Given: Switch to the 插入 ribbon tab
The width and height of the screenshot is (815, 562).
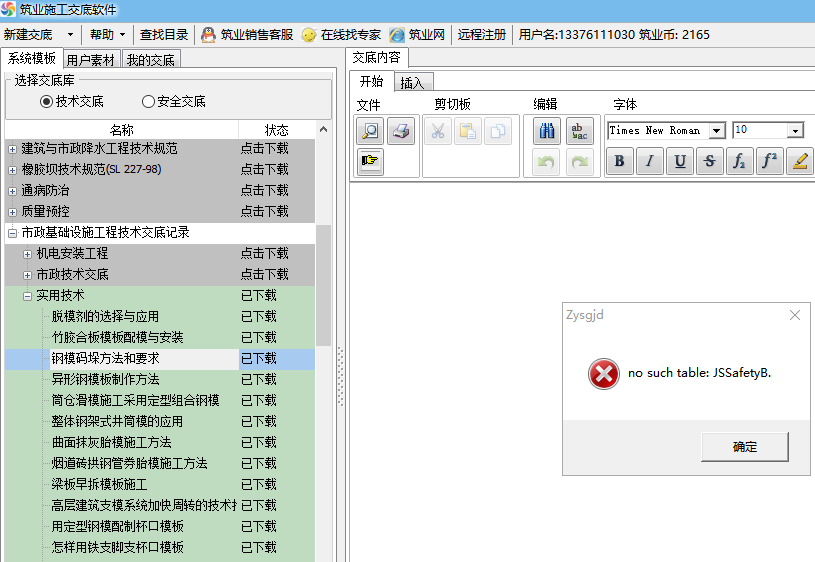Looking at the screenshot, I should coord(412,83).
